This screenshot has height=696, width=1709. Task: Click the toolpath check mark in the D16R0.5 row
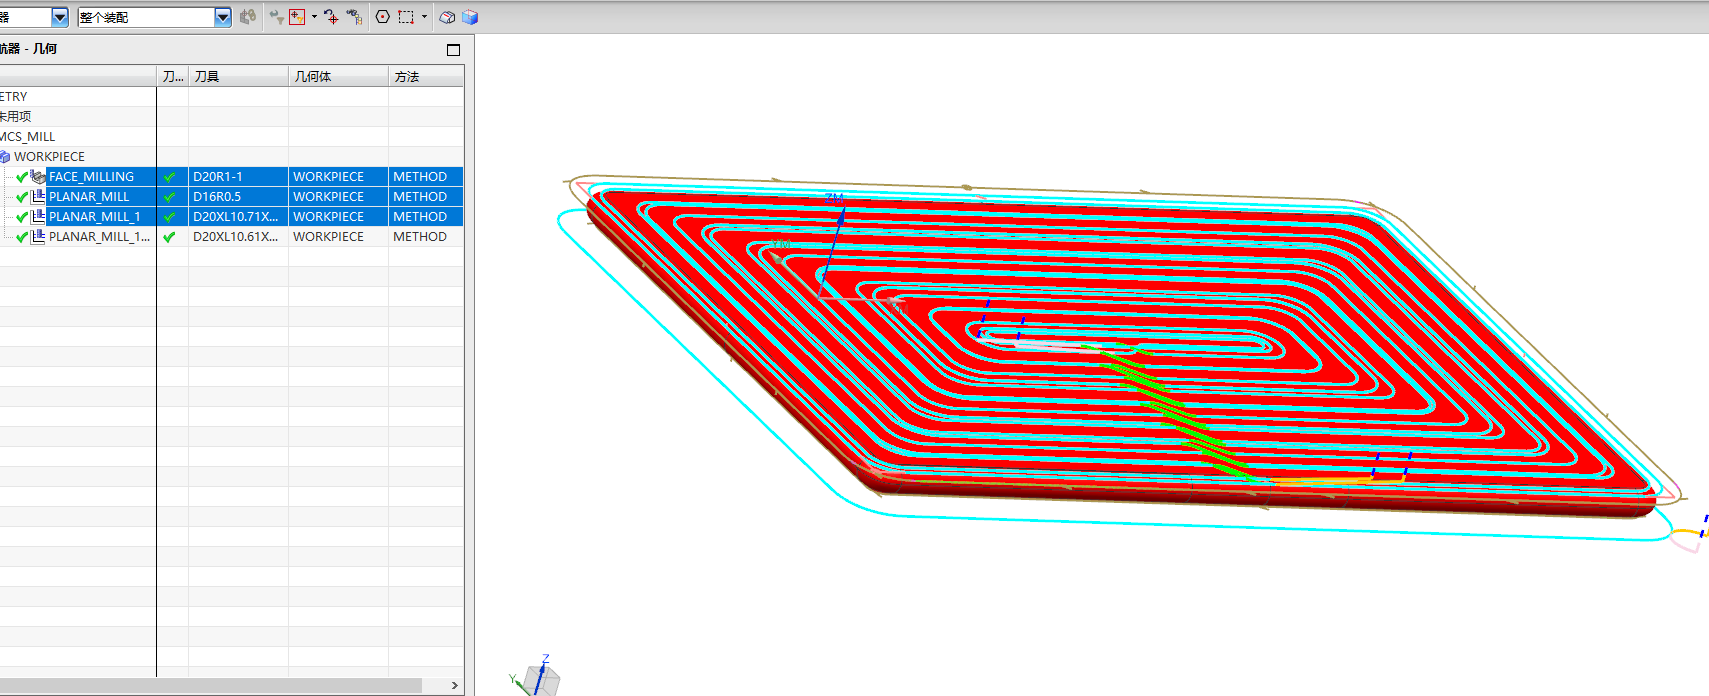pyautogui.click(x=169, y=197)
